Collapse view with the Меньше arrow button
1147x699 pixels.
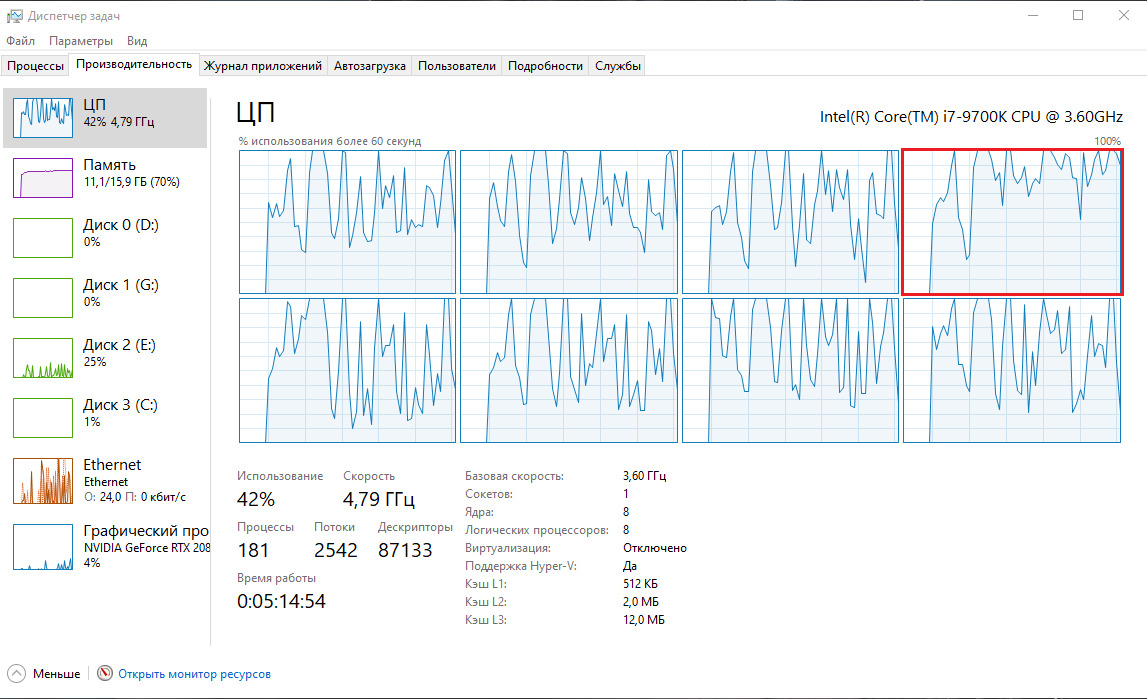tap(16, 674)
